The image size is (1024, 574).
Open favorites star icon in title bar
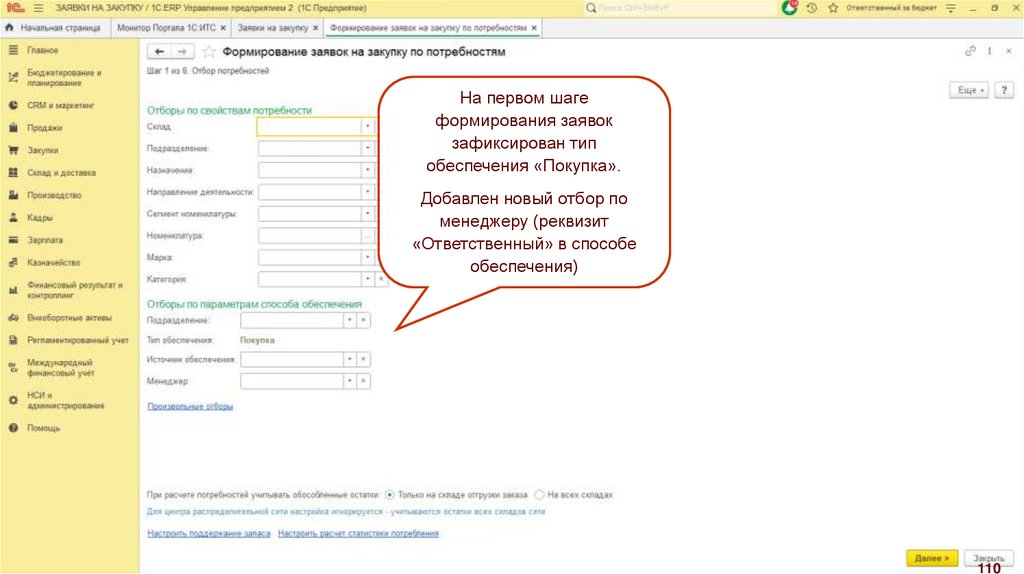tap(833, 8)
